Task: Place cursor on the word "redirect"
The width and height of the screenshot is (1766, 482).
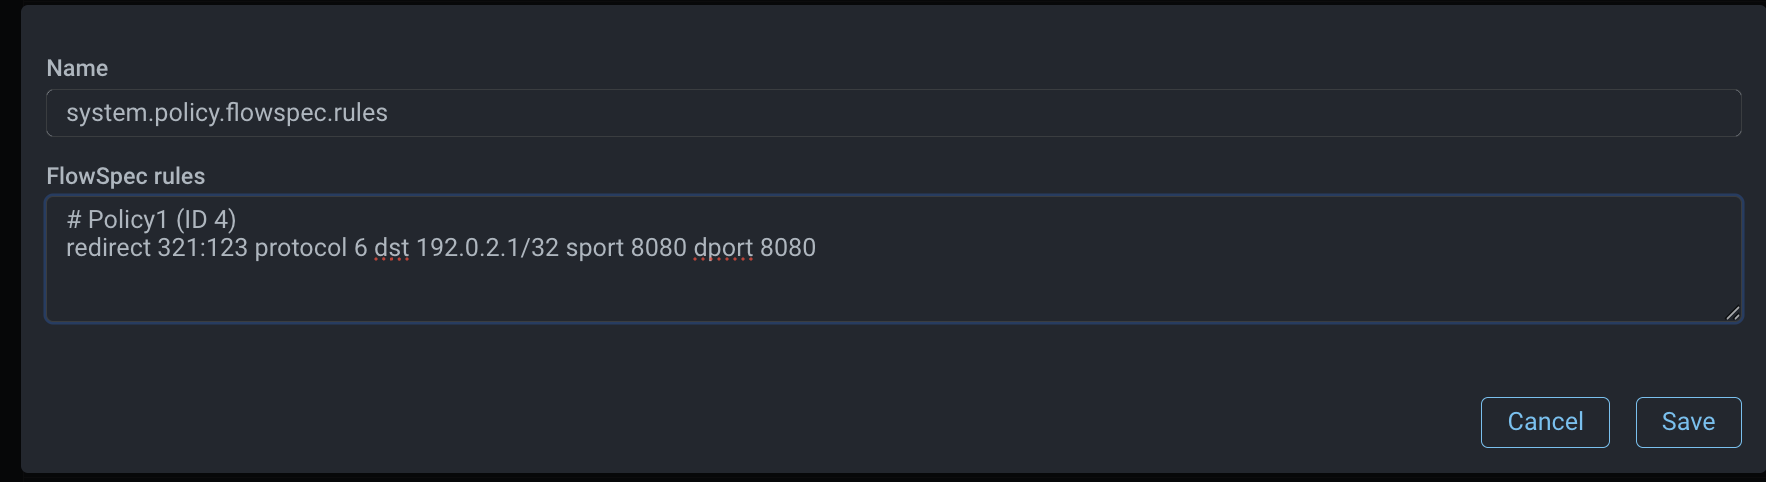Action: pyautogui.click(x=108, y=248)
